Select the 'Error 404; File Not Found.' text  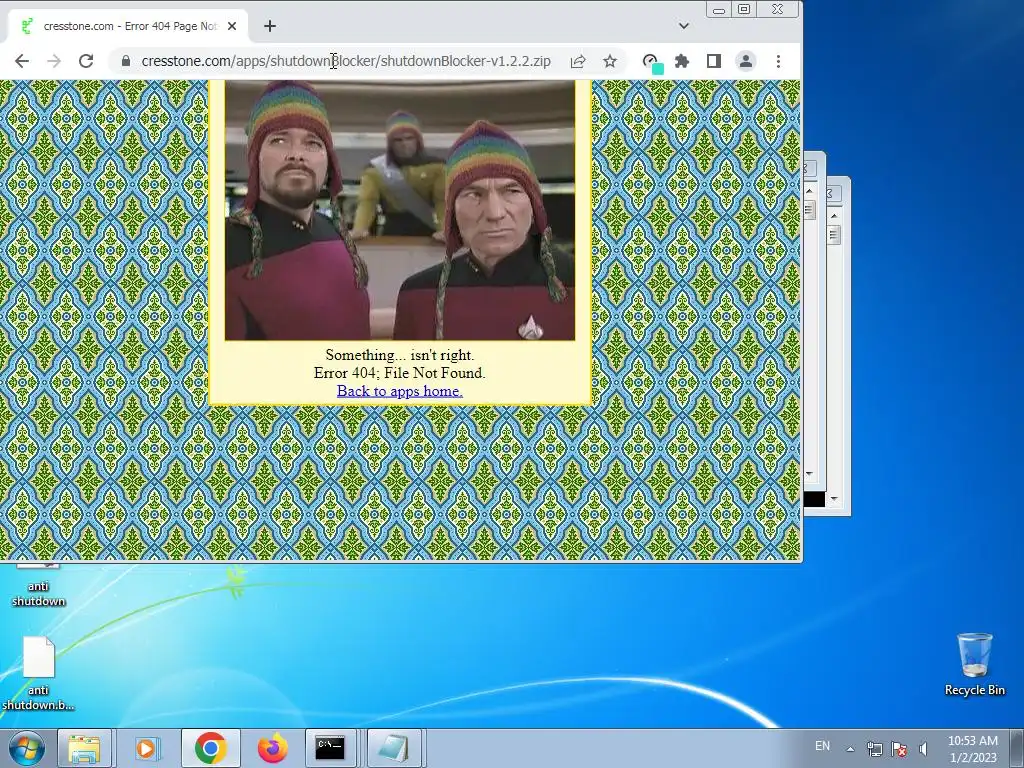point(400,373)
